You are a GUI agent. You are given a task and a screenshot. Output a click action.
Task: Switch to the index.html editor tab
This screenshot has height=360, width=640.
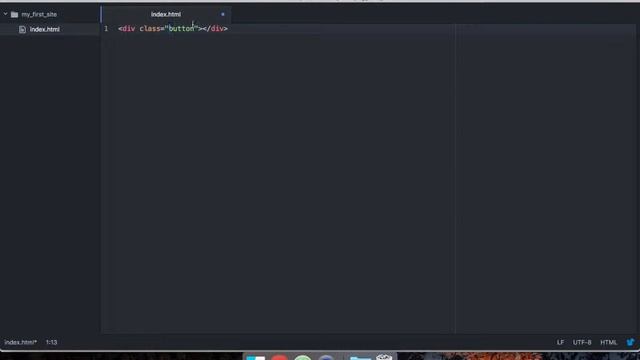(166, 14)
